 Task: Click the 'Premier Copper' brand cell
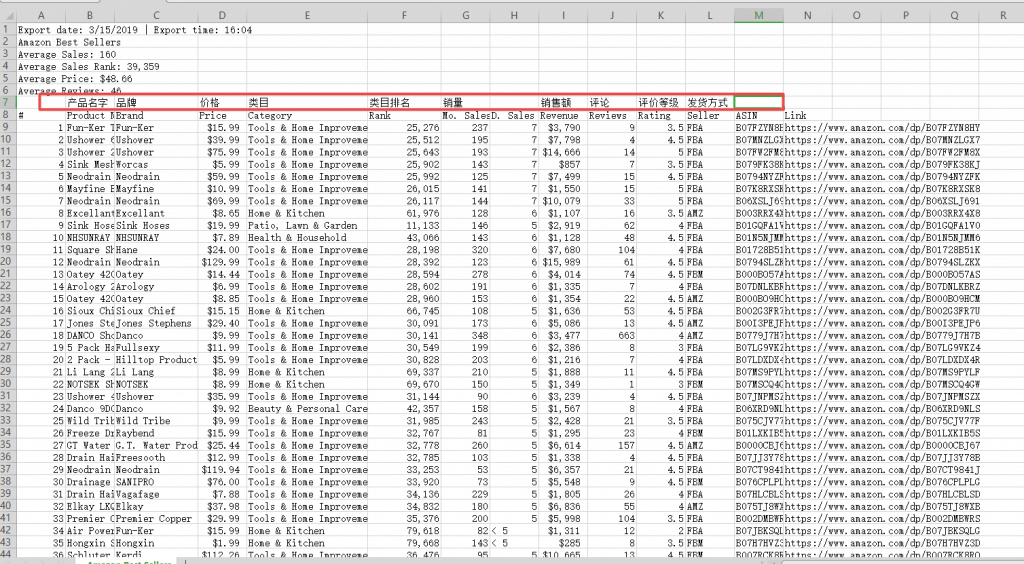tap(157, 518)
